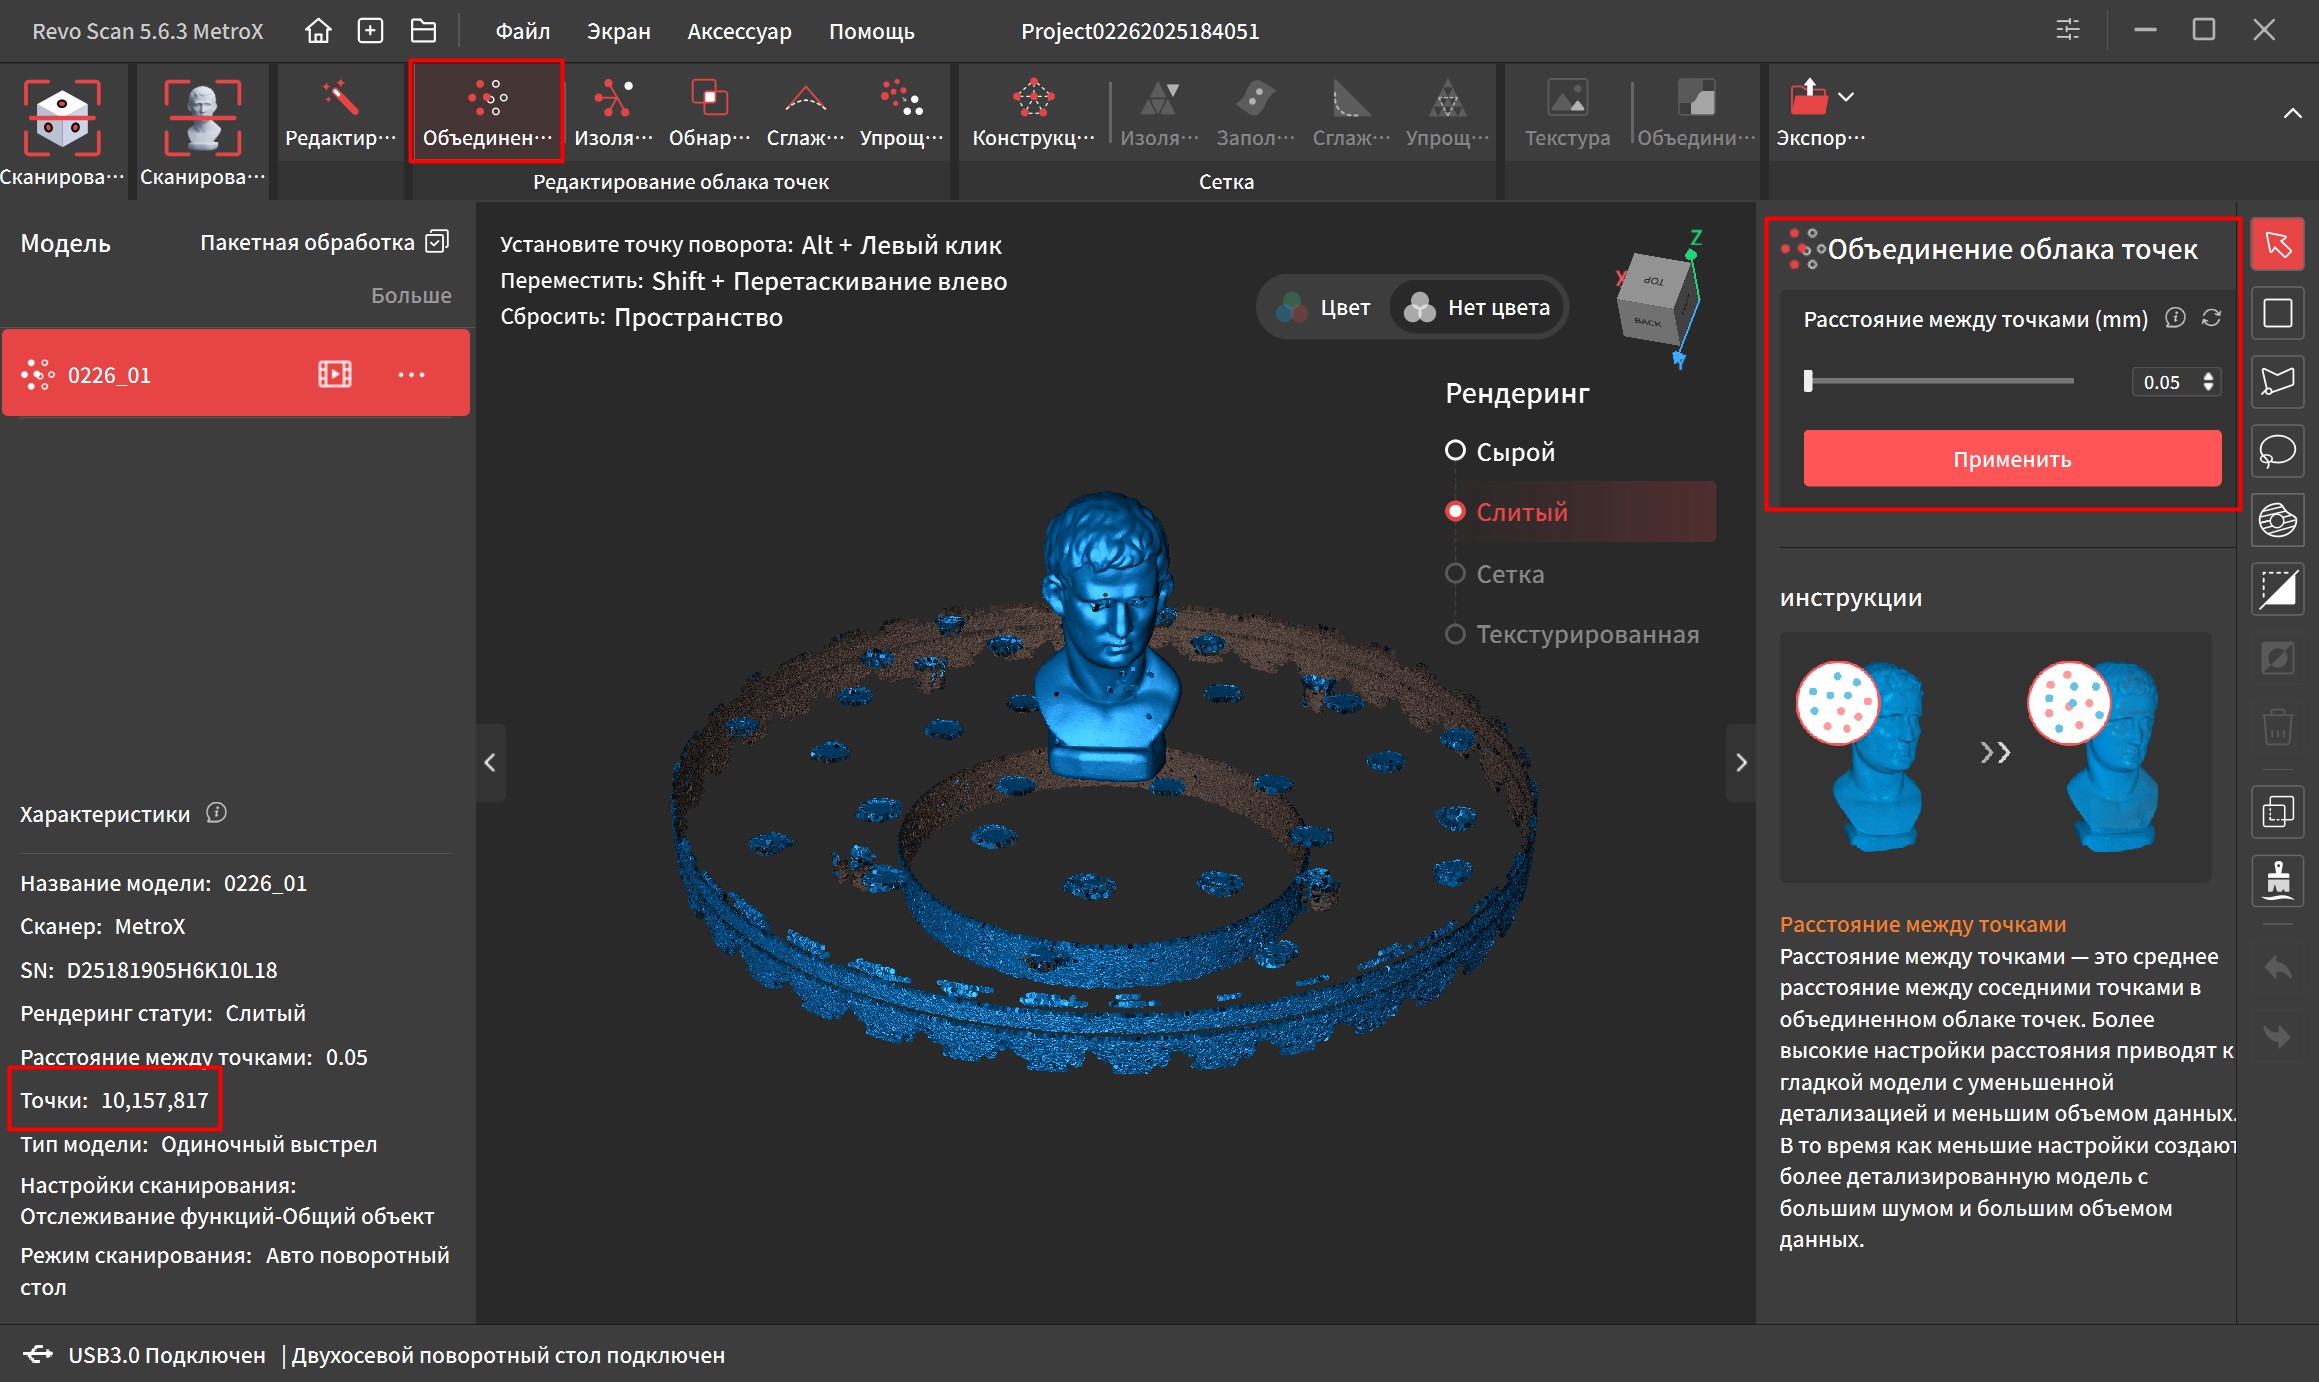The height and width of the screenshot is (1382, 2319).
Task: Select the rectangle selection tool in right sidebar
Action: pos(2277,313)
